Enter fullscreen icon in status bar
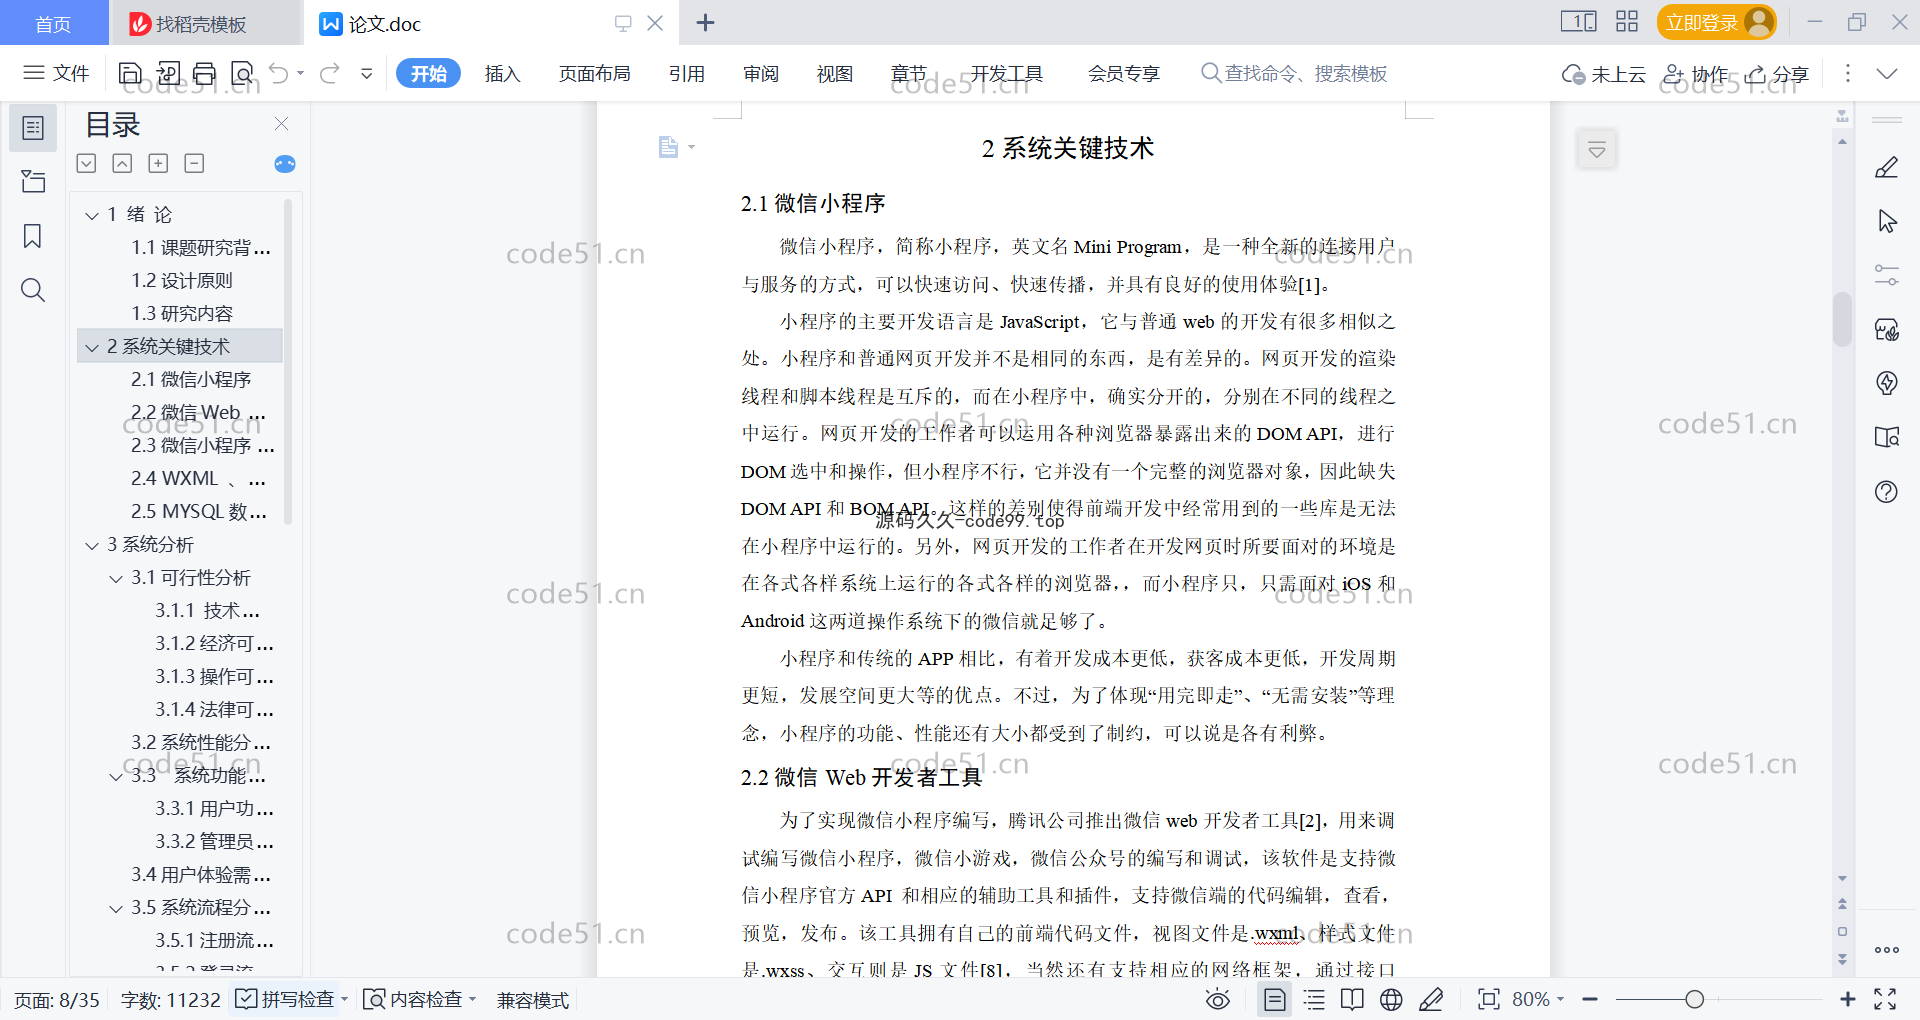Image resolution: width=1920 pixels, height=1020 pixels. (x=1885, y=999)
